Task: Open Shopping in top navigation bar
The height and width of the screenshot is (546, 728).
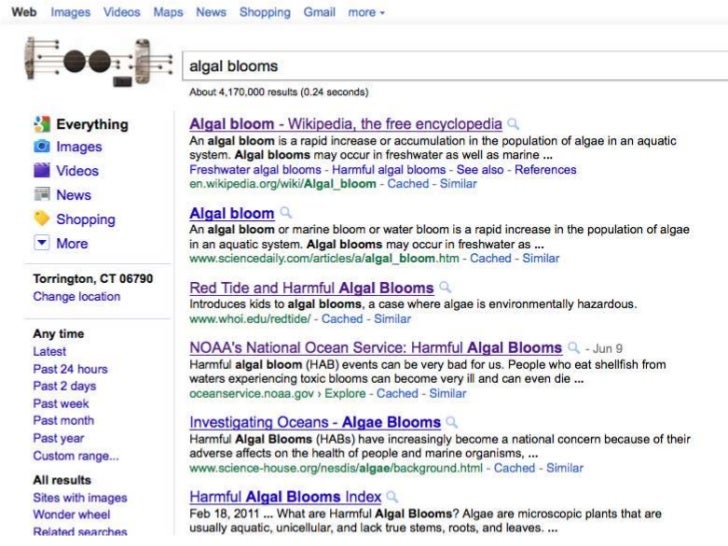Action: point(265,12)
